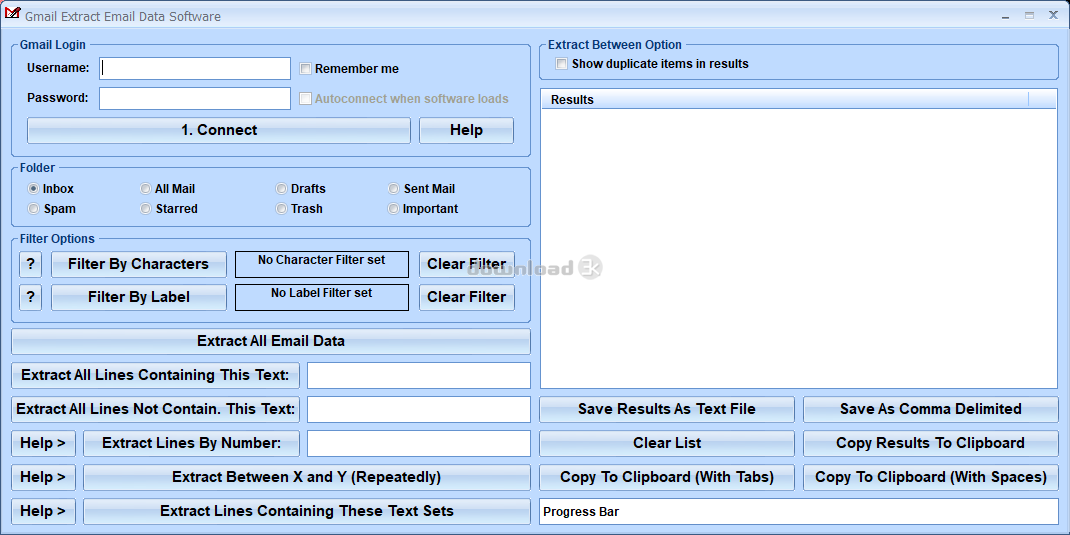Screen dimensions: 1070x535
Task: Click Save As Comma Delimited
Action: click(x=931, y=409)
